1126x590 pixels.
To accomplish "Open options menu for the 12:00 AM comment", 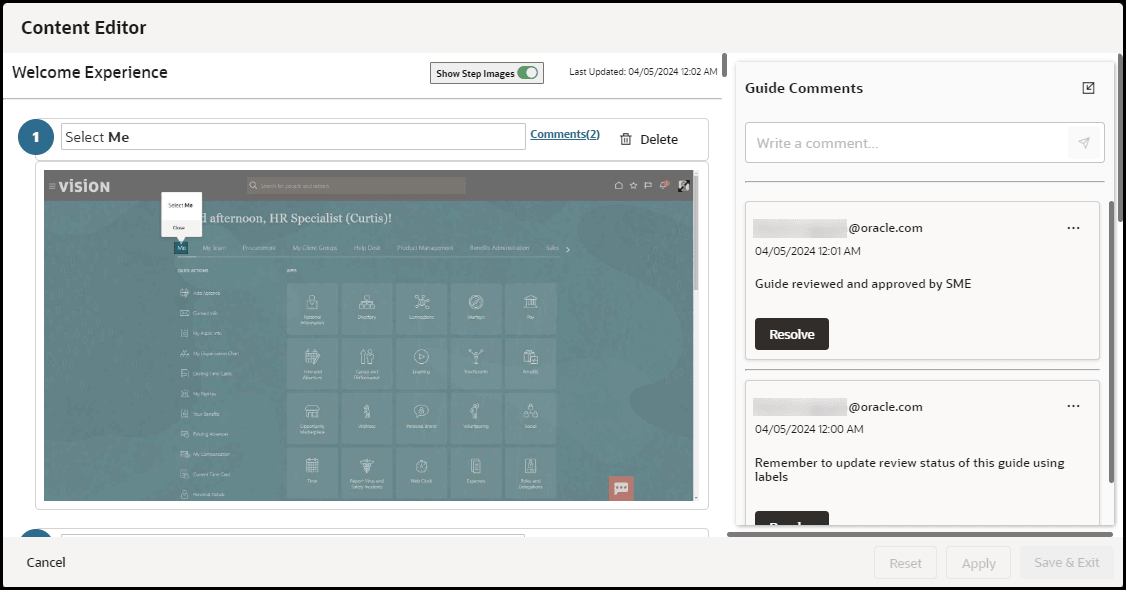I will (1073, 406).
